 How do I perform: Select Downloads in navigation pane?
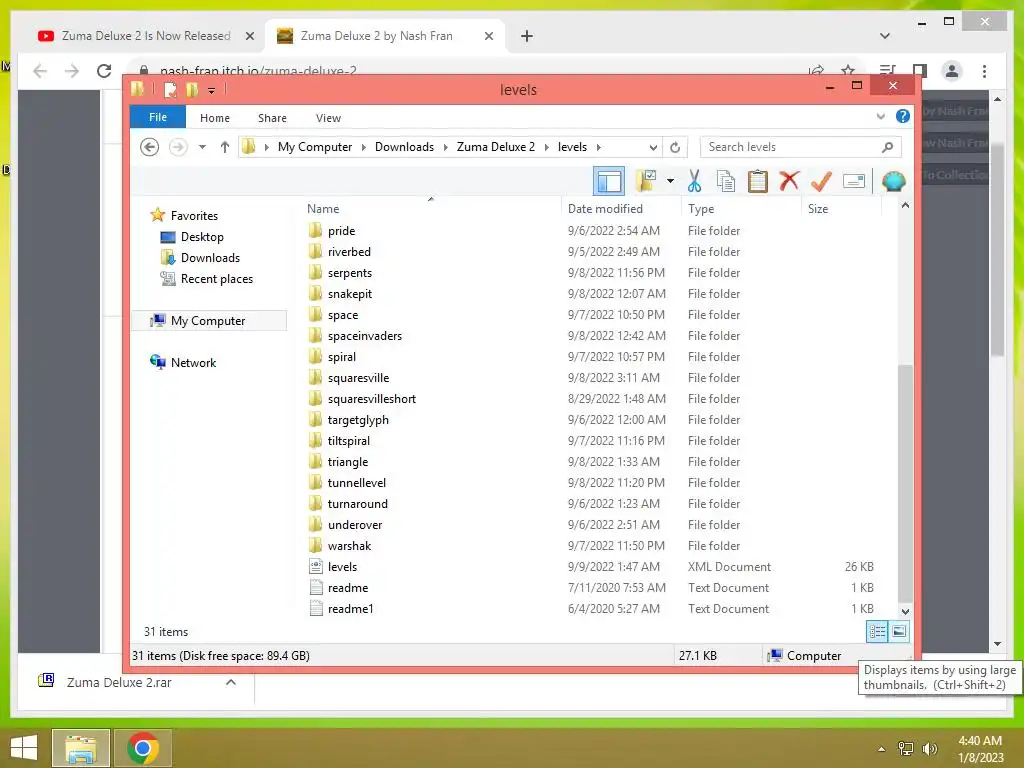pos(210,257)
